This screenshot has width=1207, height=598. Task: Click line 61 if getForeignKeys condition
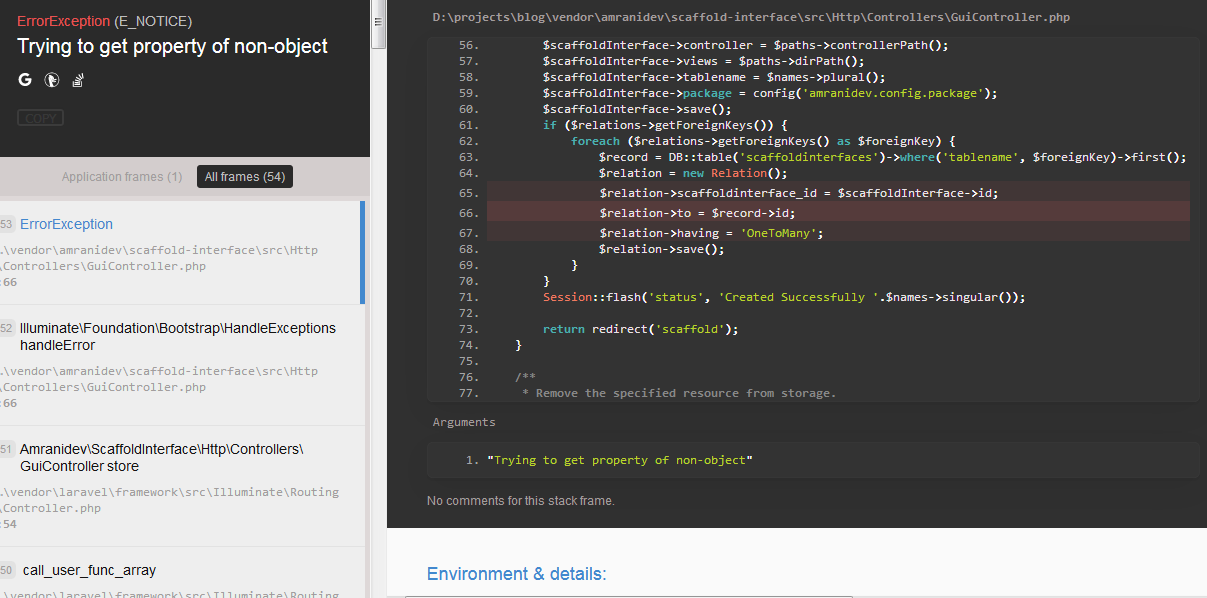pyautogui.click(x=665, y=125)
